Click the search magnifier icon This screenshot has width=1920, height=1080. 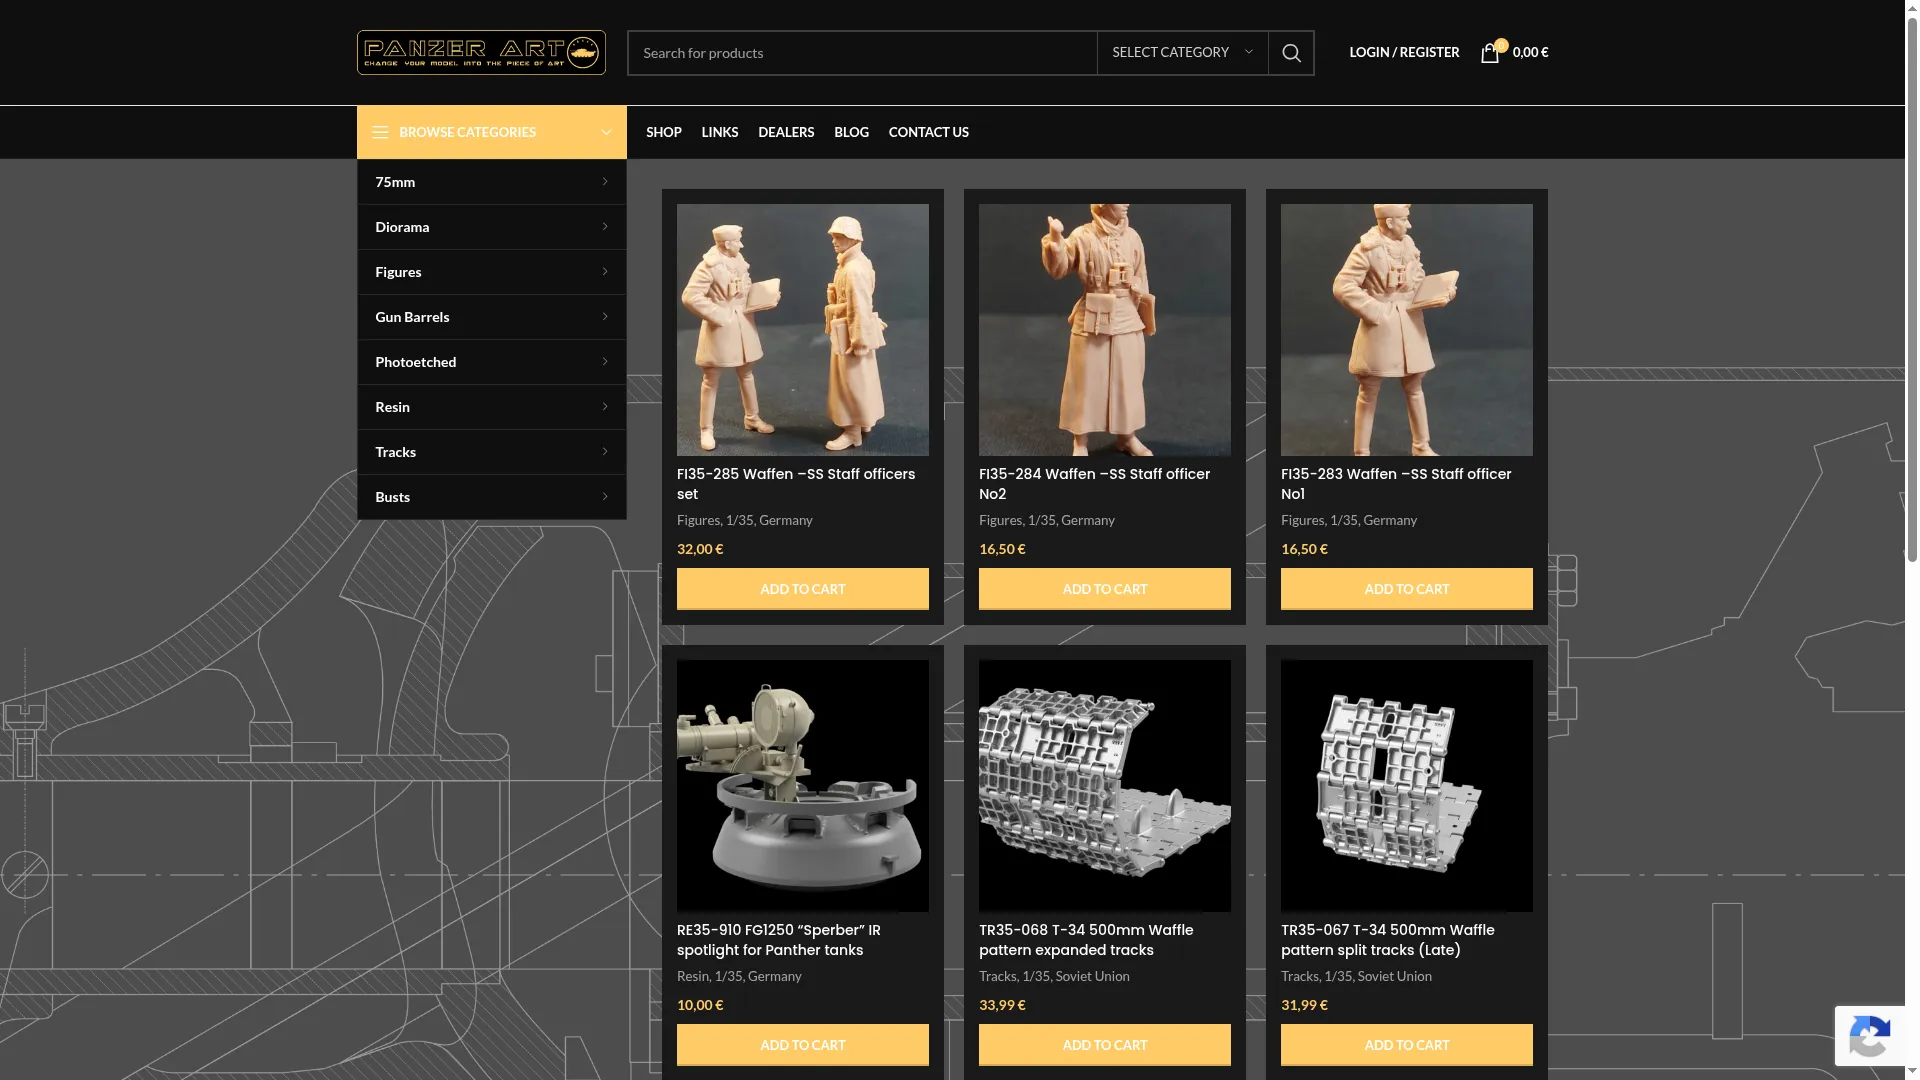tap(1291, 53)
